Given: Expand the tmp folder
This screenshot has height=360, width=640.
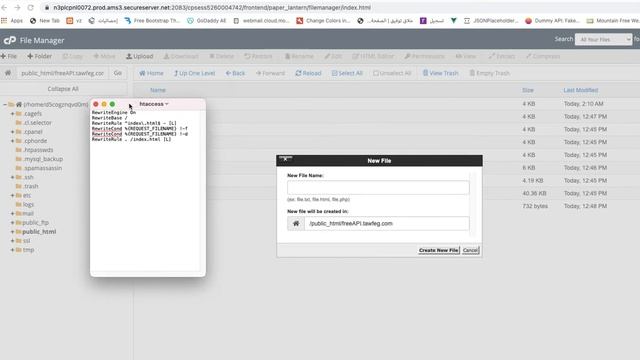Looking at the screenshot, I should [x=12, y=250].
